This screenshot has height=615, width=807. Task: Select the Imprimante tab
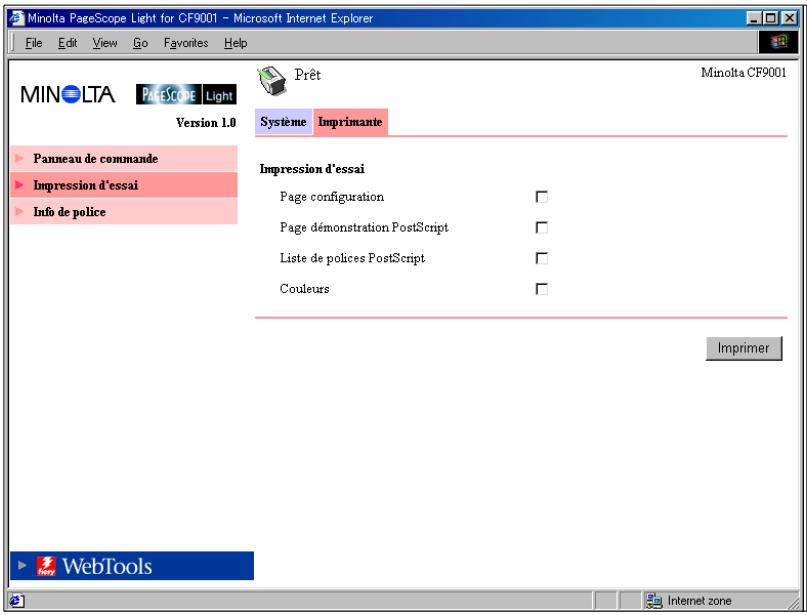click(350, 122)
